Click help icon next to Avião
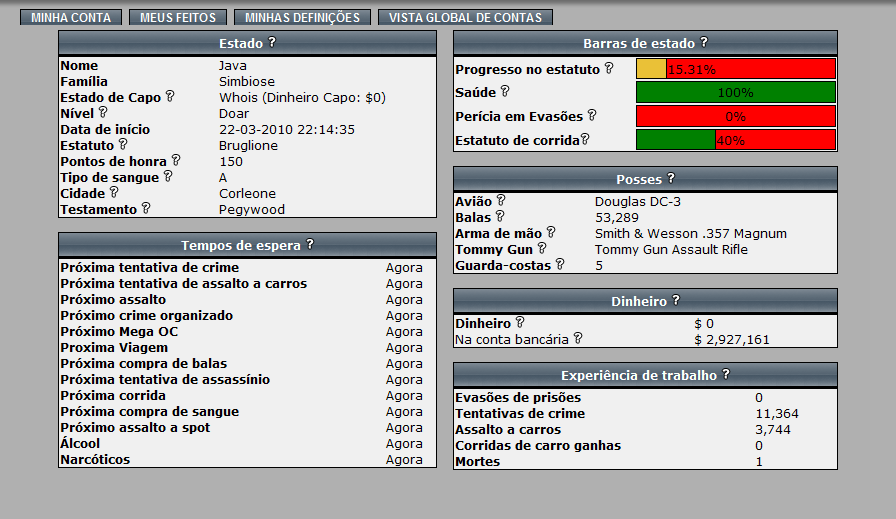This screenshot has height=519, width=896. [501, 201]
